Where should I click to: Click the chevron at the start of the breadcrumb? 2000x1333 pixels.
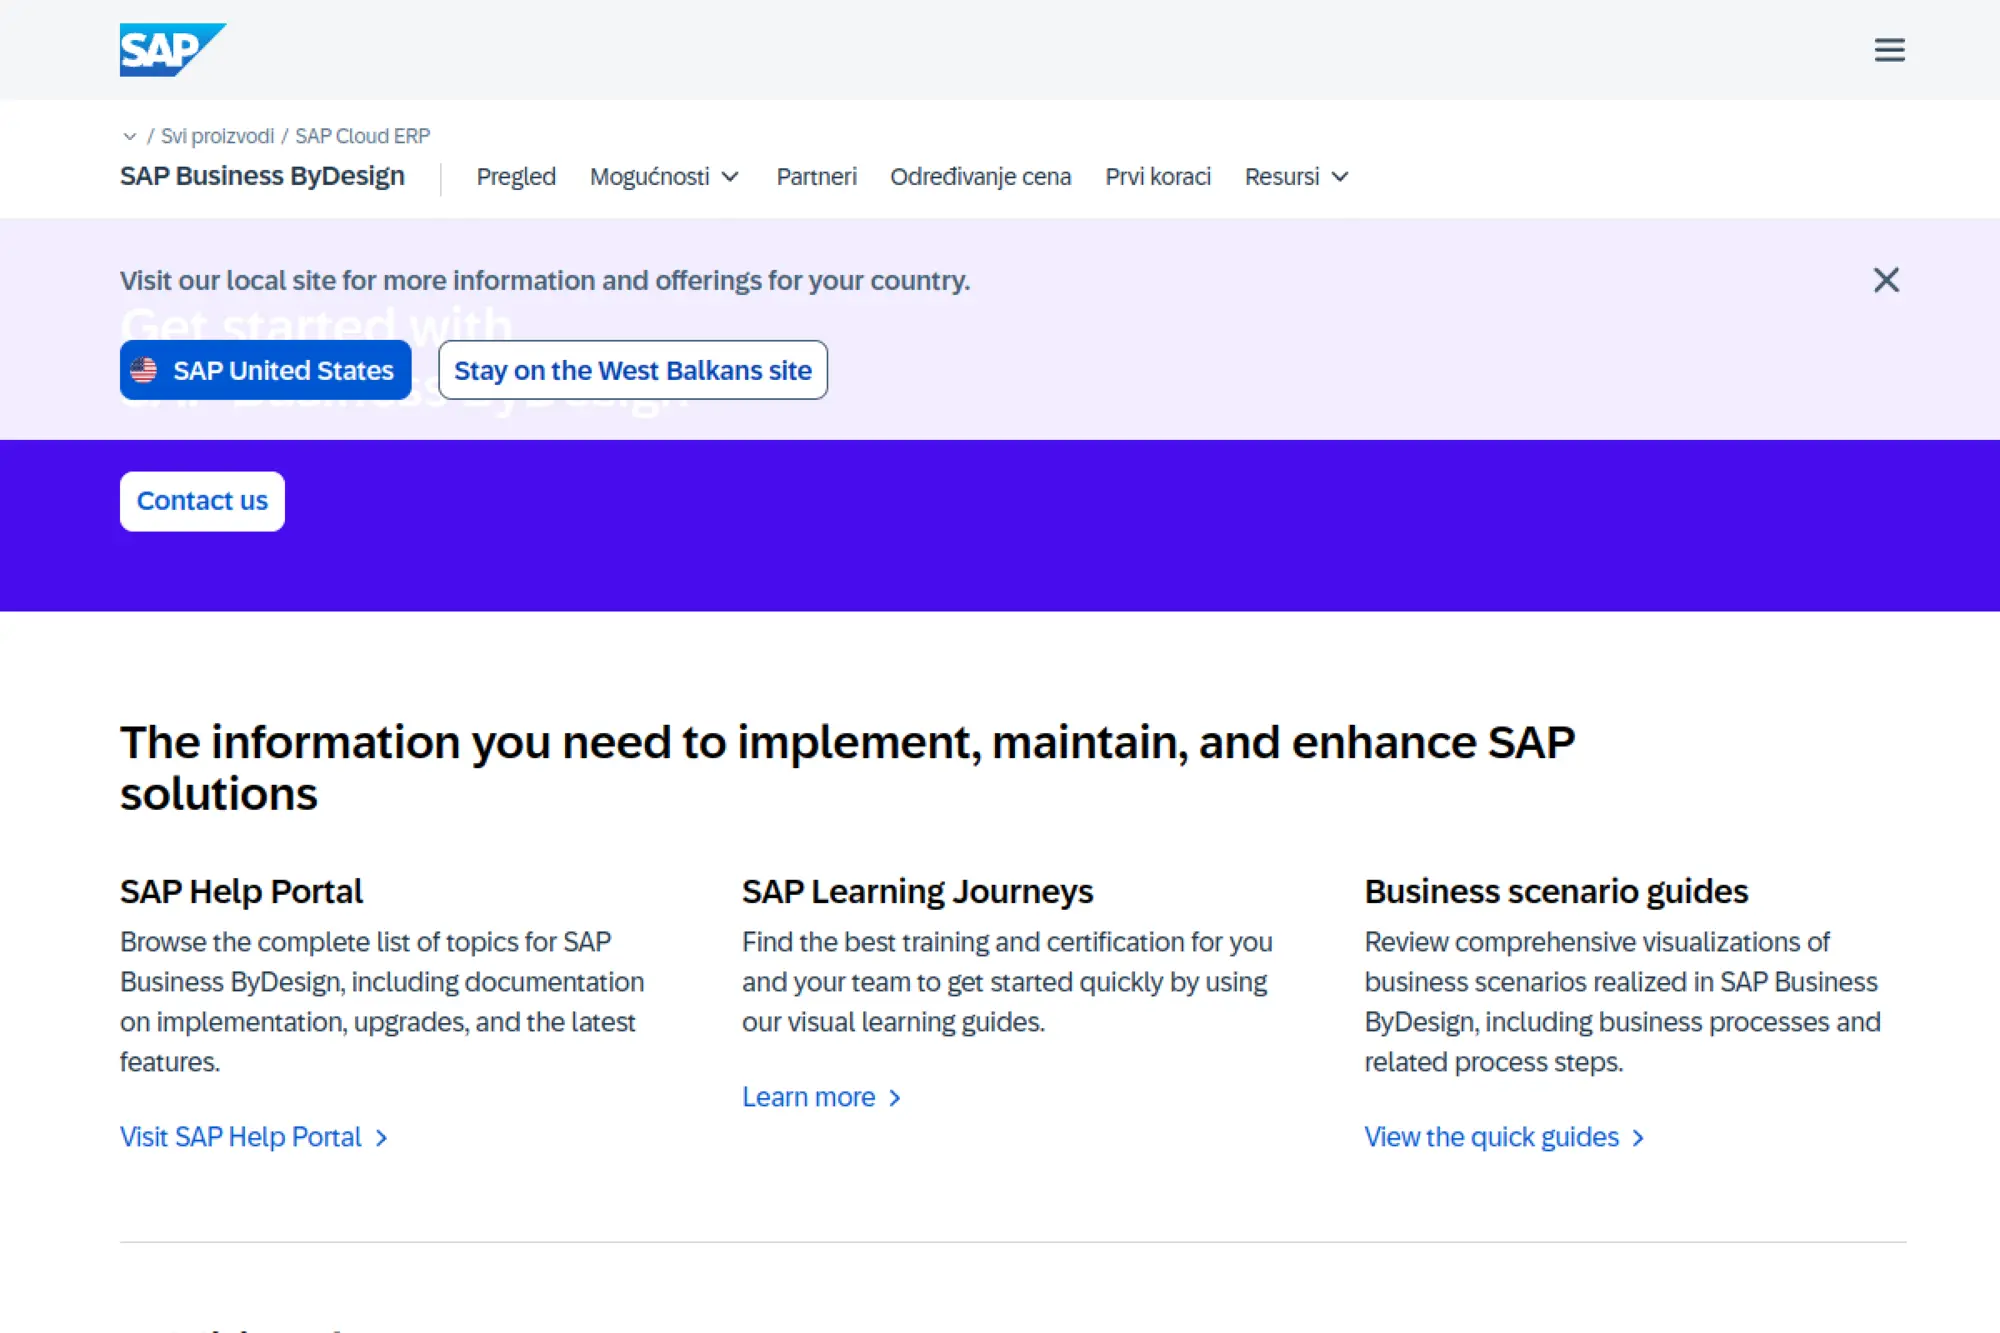pos(131,136)
